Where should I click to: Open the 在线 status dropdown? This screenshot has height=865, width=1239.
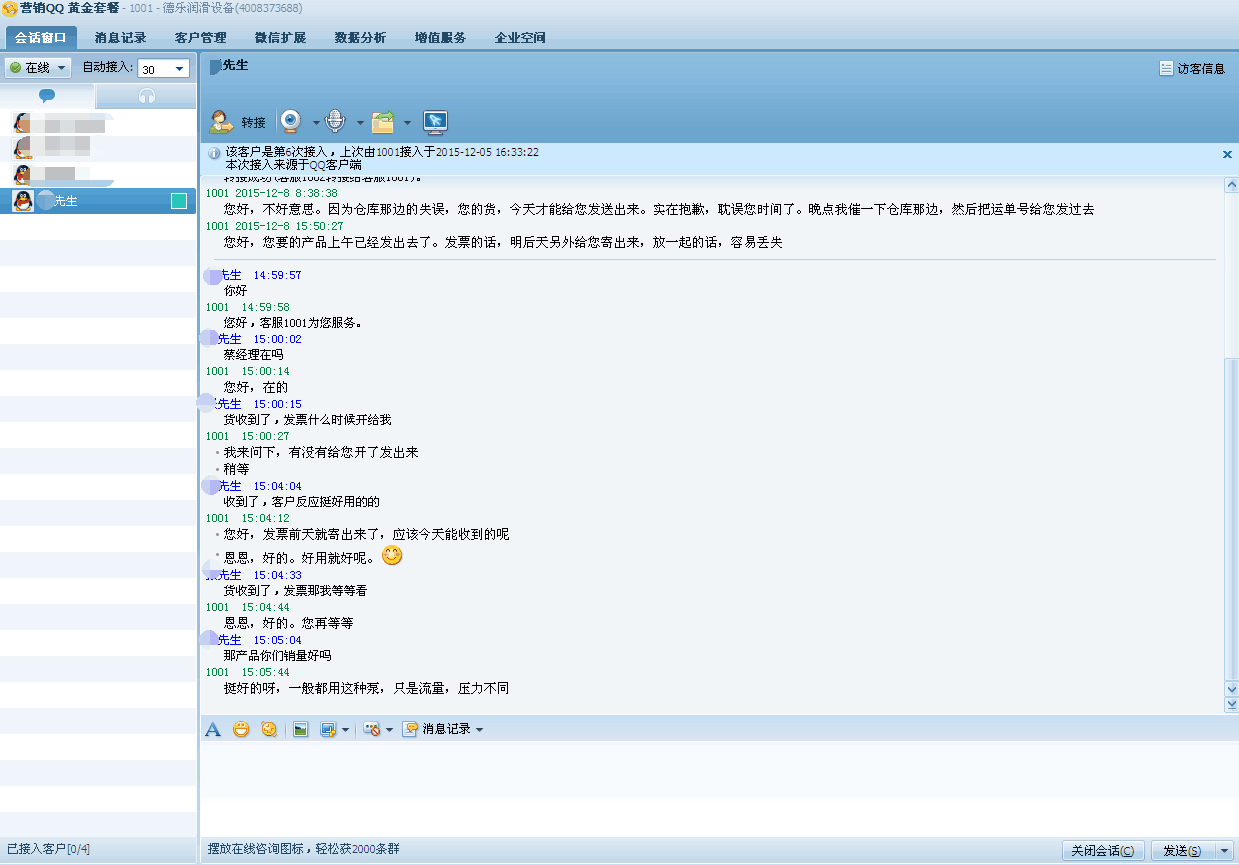coord(39,68)
